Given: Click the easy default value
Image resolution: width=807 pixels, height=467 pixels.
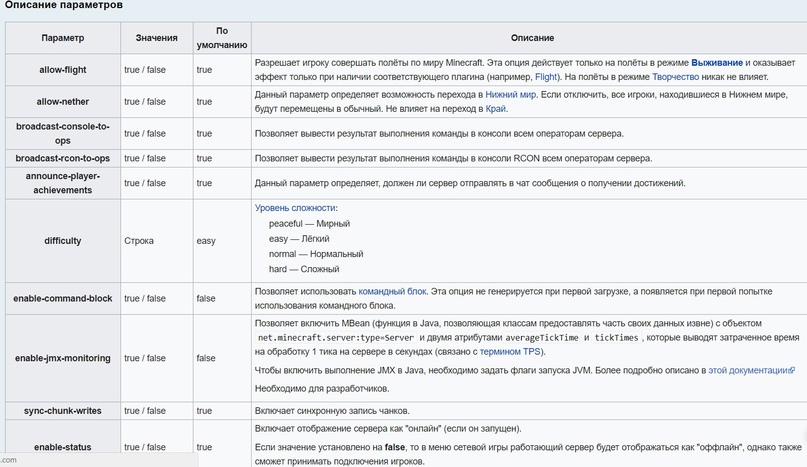Looking at the screenshot, I should click(x=206, y=240).
